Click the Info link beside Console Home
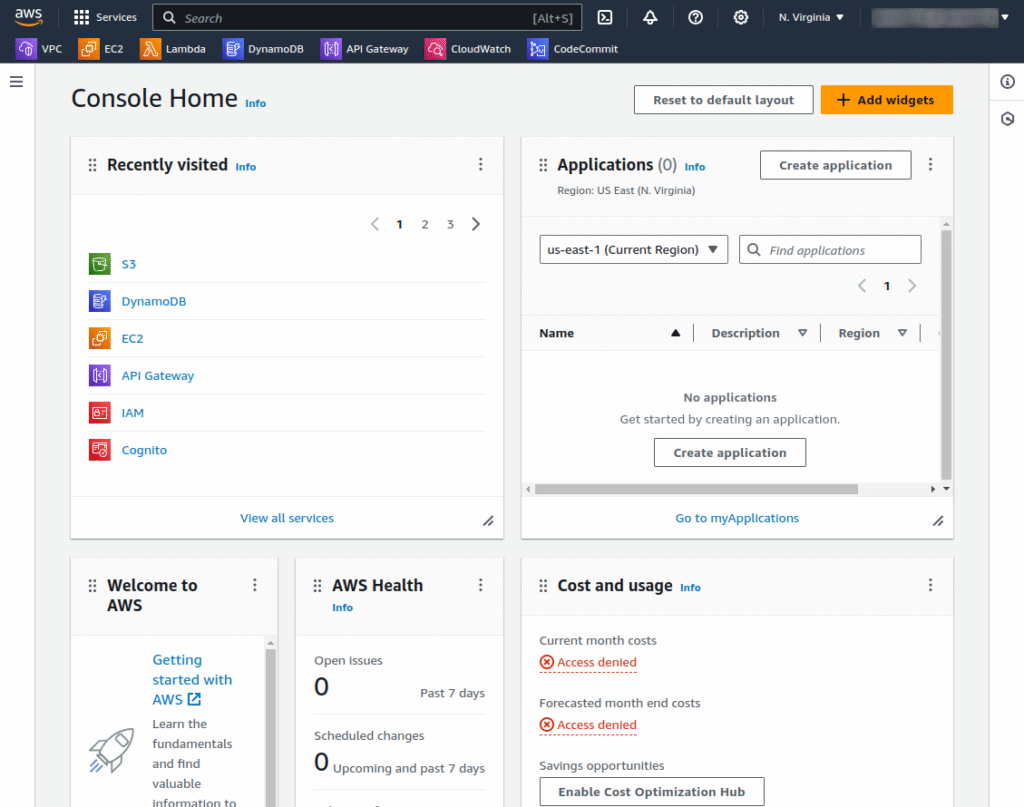1024x807 pixels. point(256,103)
